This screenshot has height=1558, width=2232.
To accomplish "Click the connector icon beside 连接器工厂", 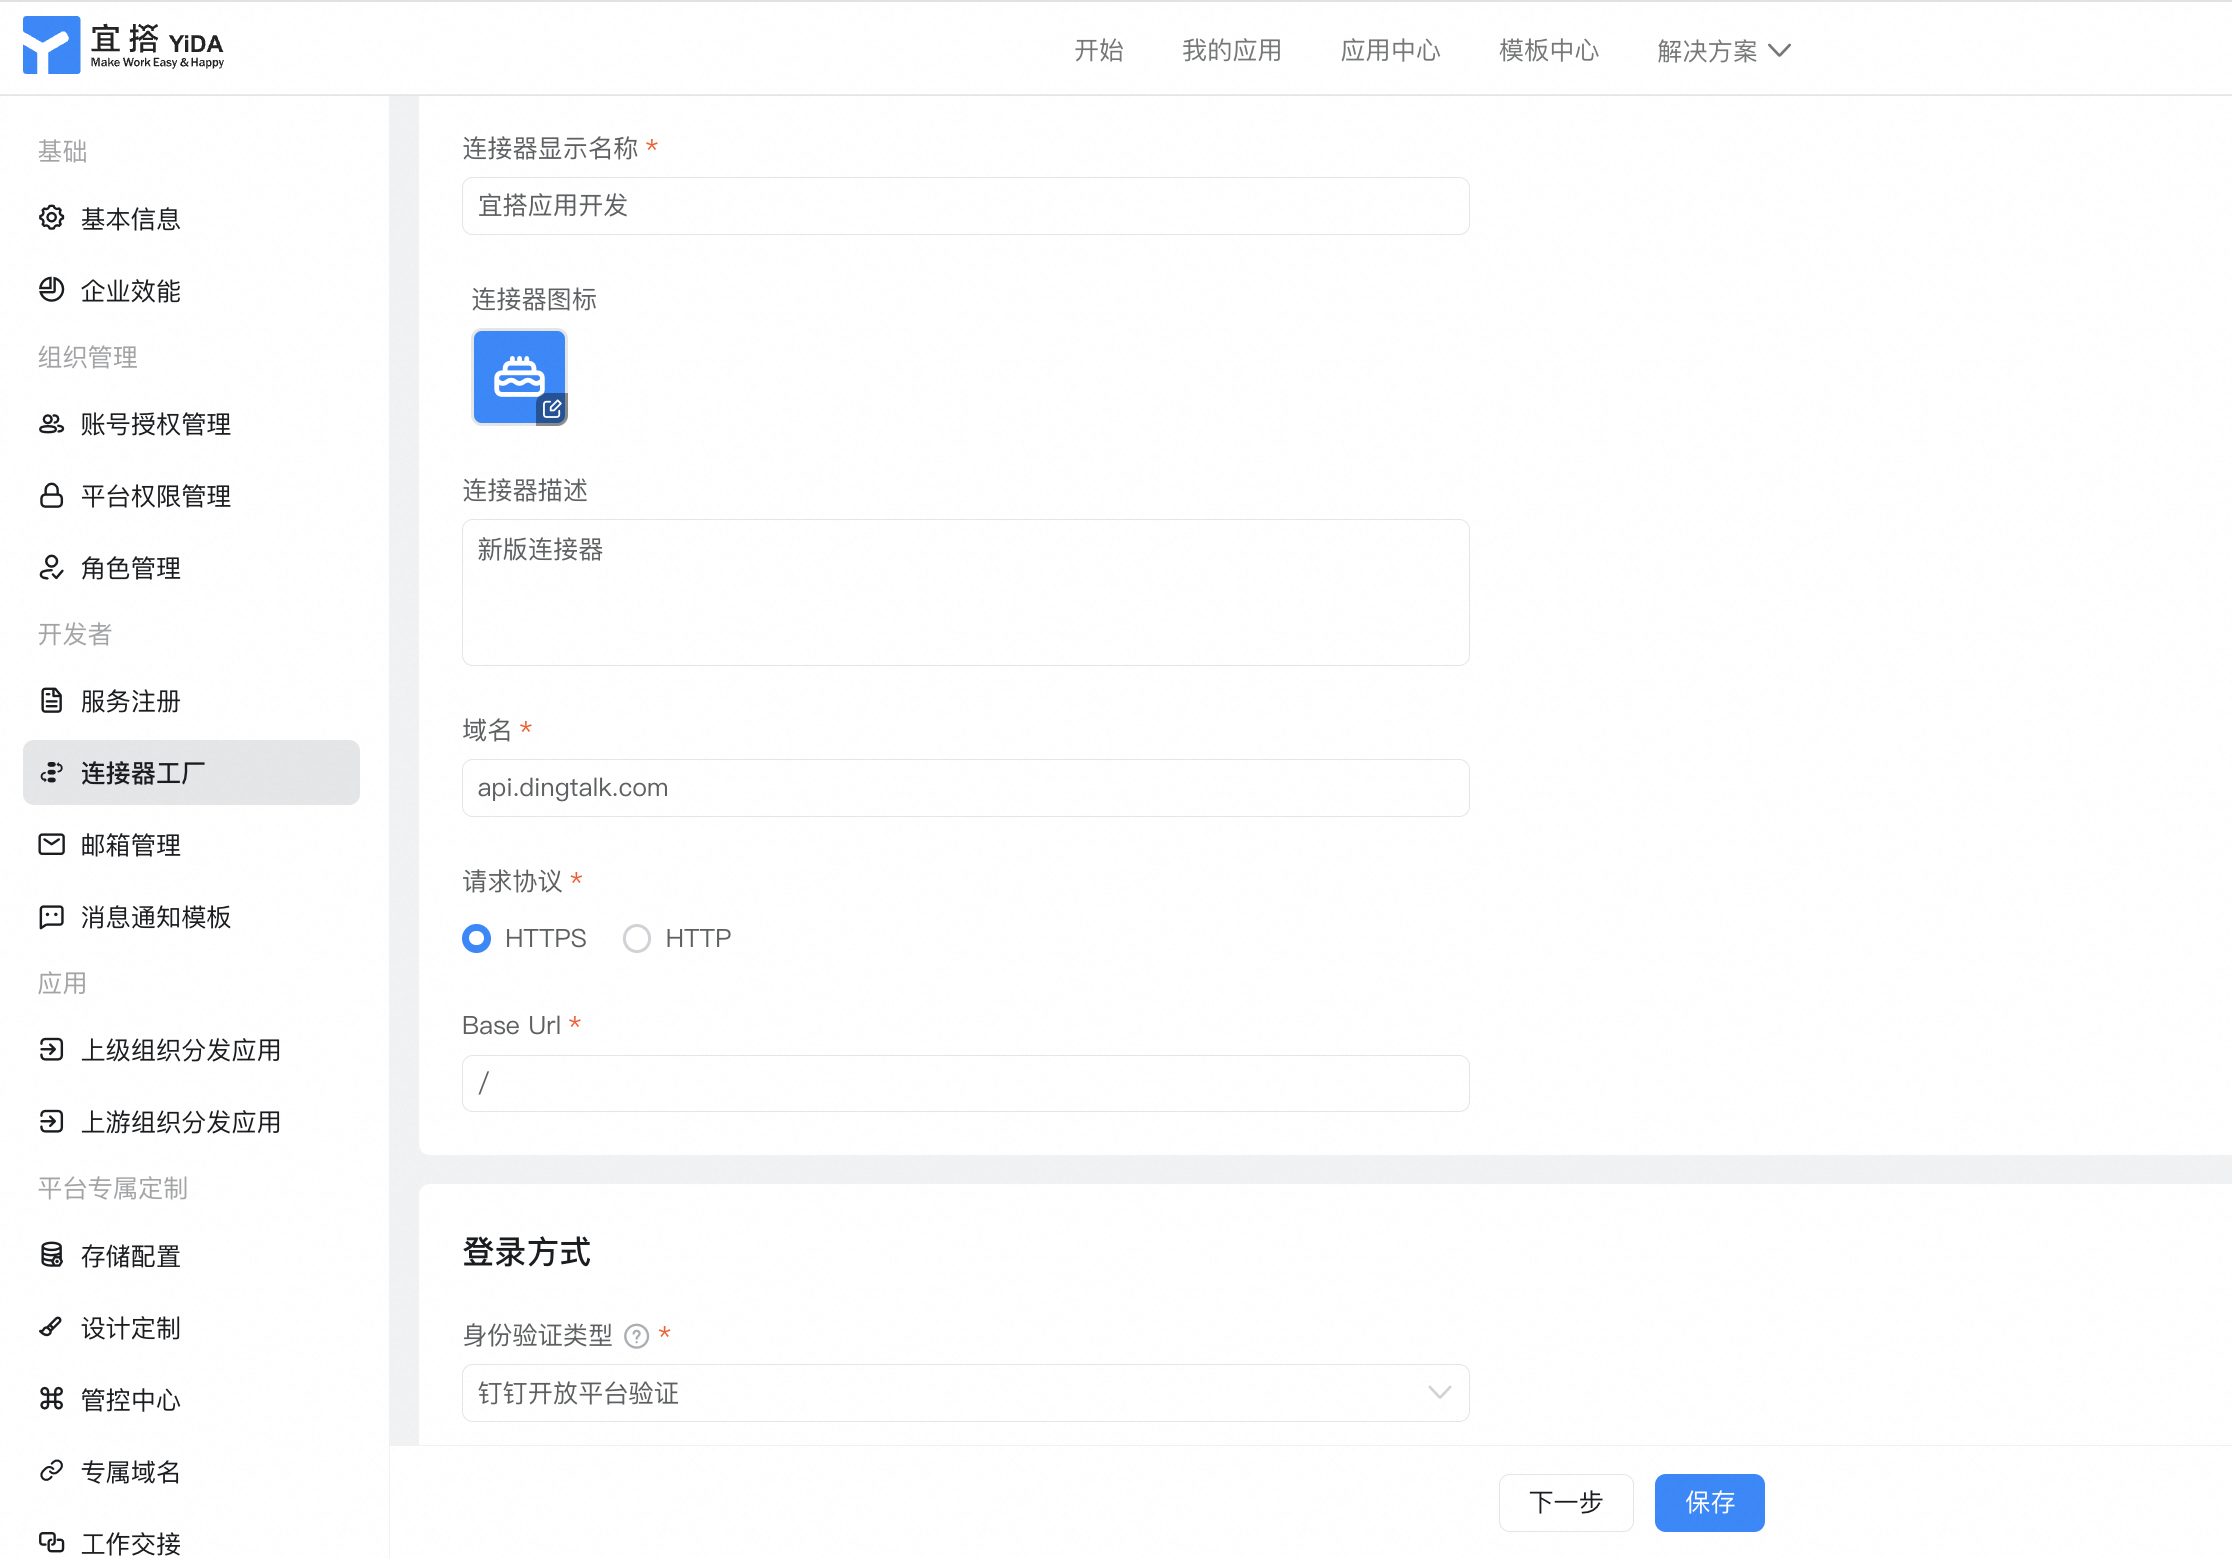I will (51, 773).
